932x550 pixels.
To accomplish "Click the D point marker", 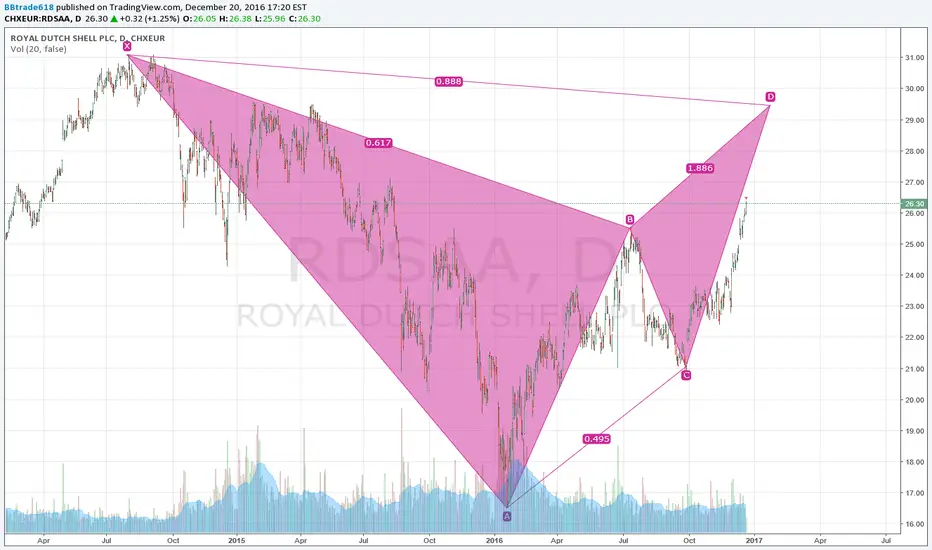I will (x=770, y=97).
